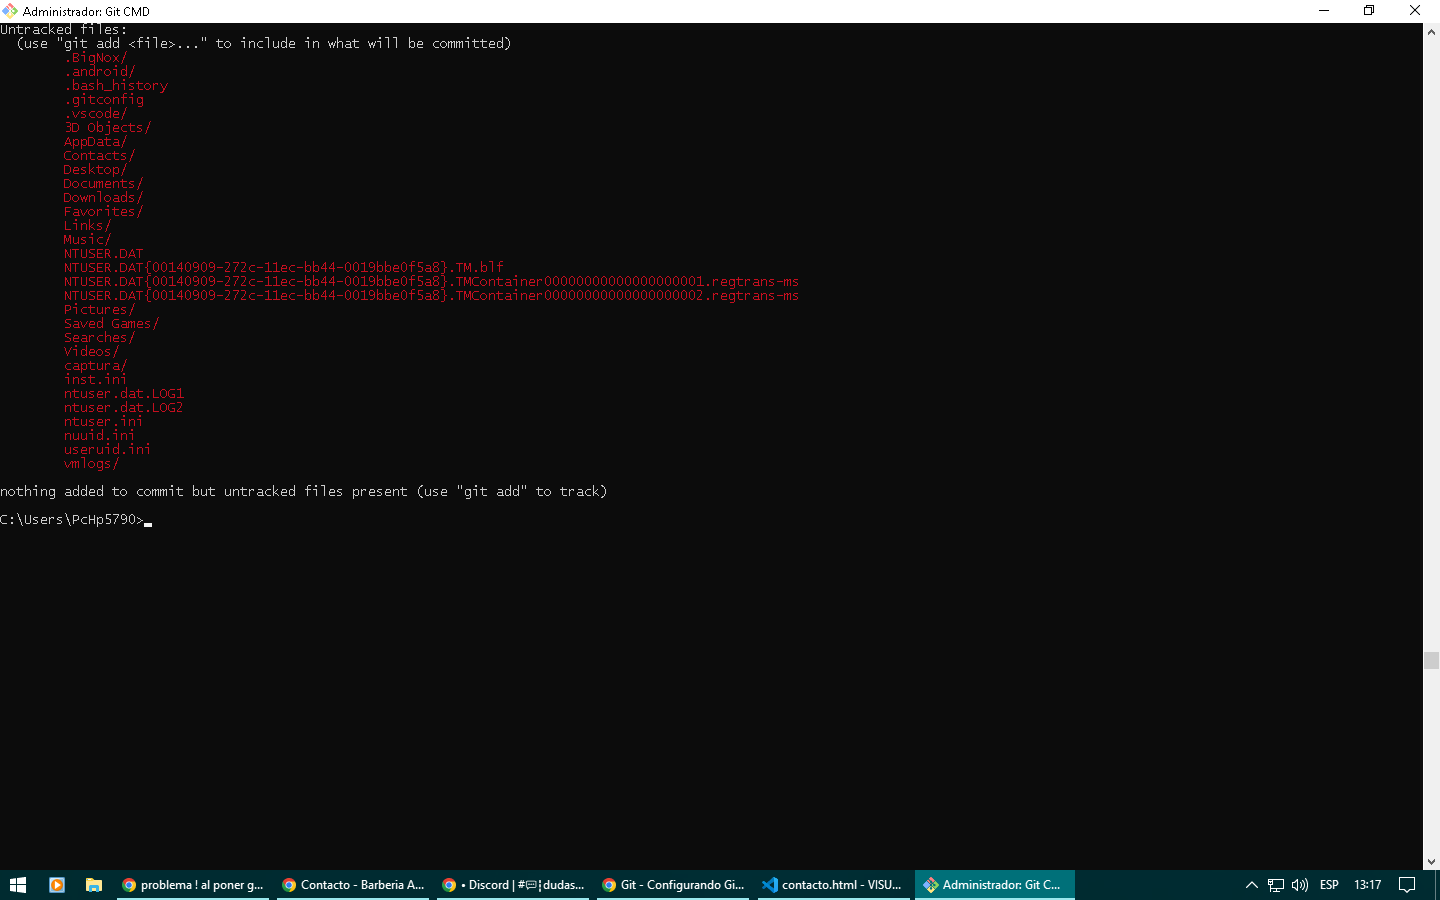Open File Explorer from the taskbar
Image resolution: width=1440 pixels, height=900 pixels.
(94, 885)
